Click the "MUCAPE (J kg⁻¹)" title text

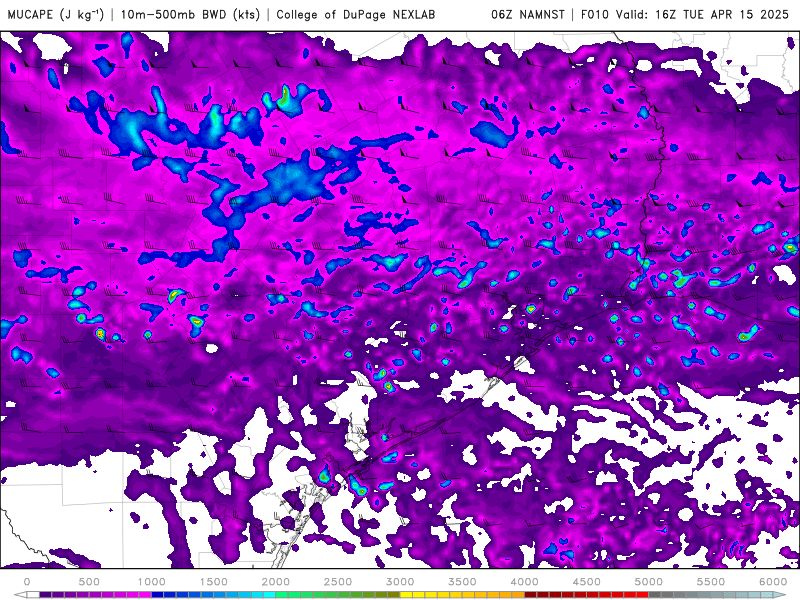[56, 14]
